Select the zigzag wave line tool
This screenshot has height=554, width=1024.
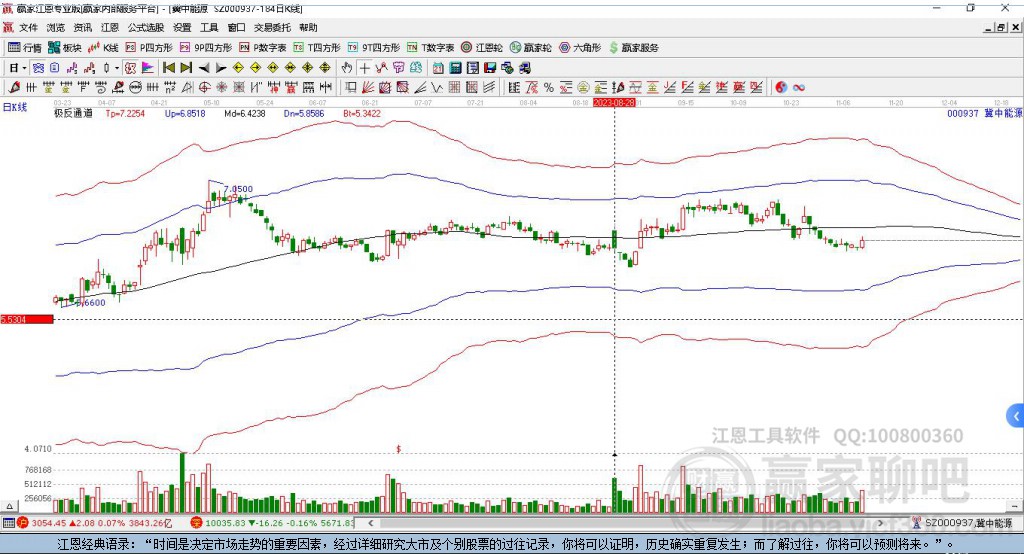pos(437,87)
